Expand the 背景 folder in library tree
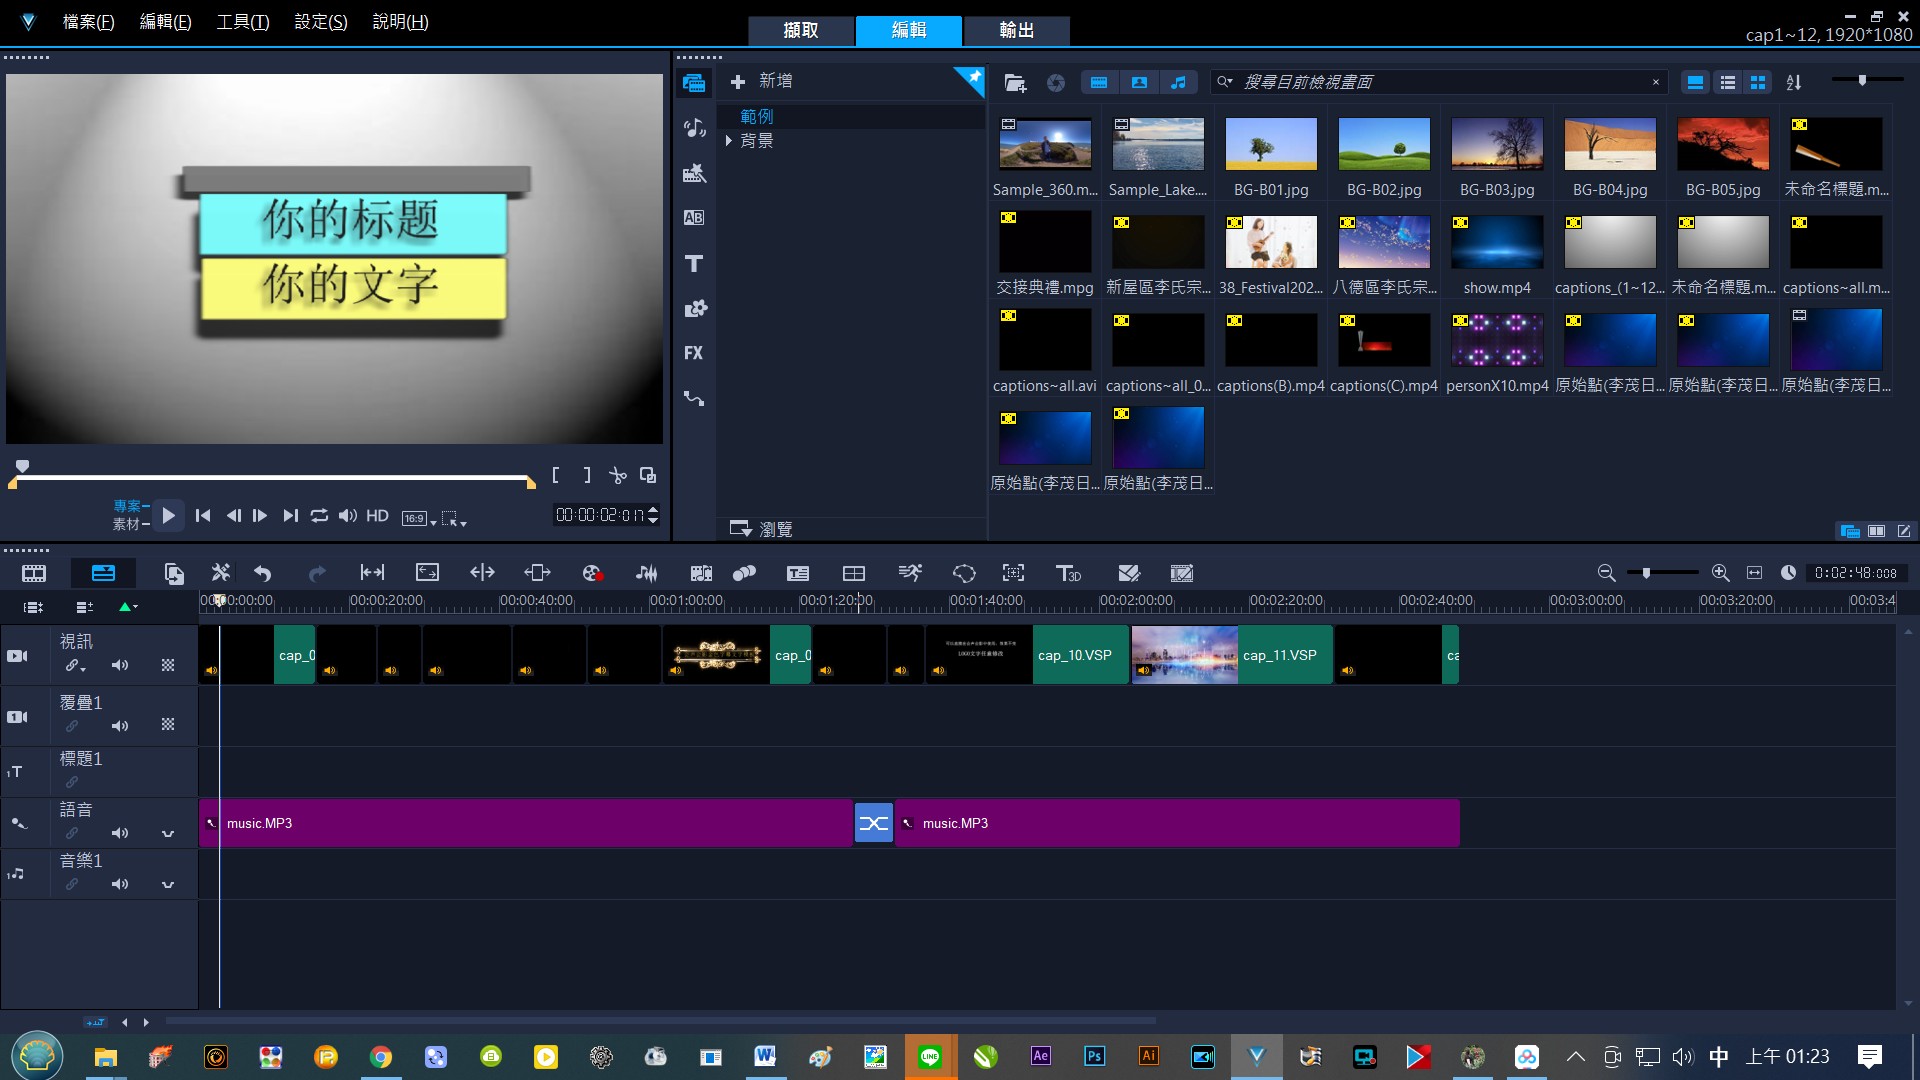 pos(729,141)
